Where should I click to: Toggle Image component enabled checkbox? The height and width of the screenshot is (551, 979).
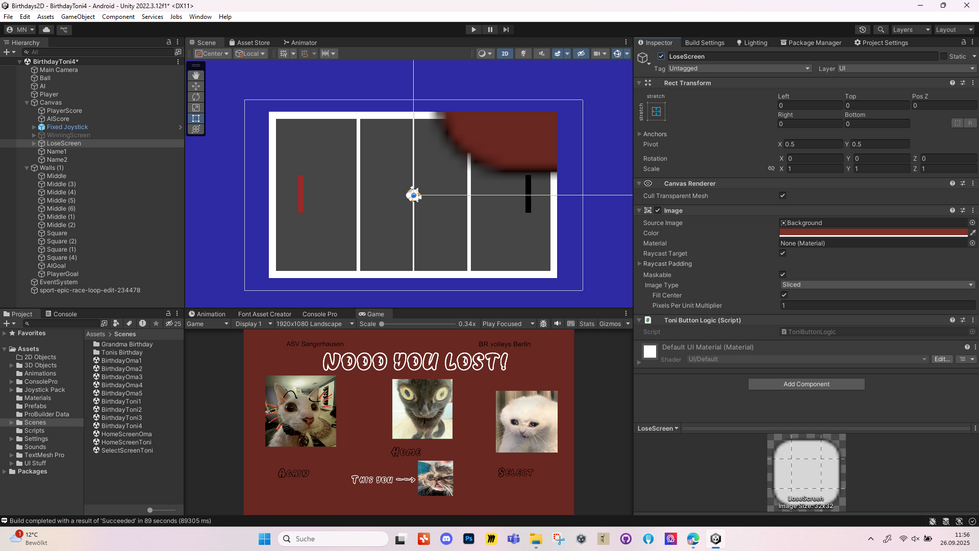tap(657, 210)
